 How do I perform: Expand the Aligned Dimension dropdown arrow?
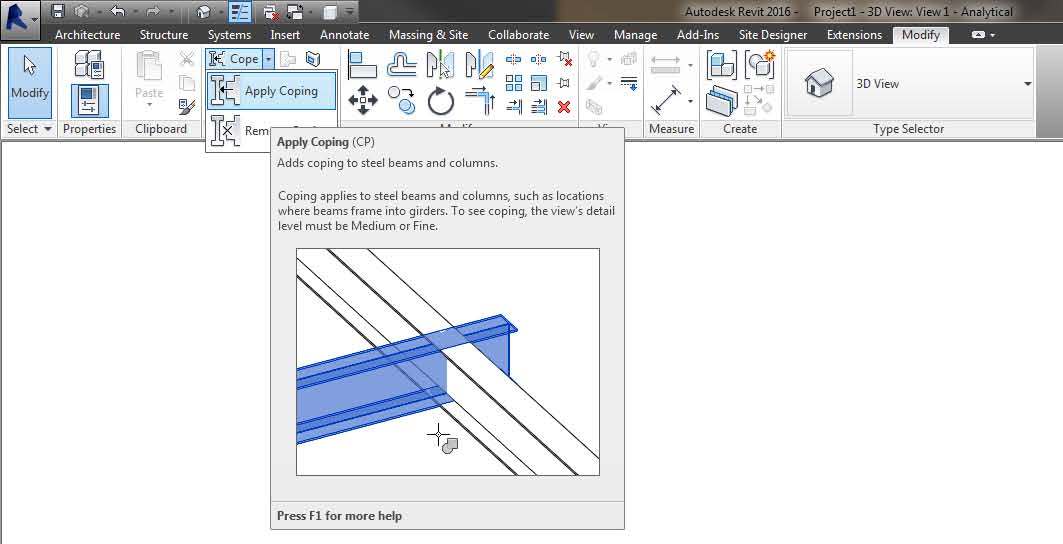pyautogui.click(x=690, y=101)
